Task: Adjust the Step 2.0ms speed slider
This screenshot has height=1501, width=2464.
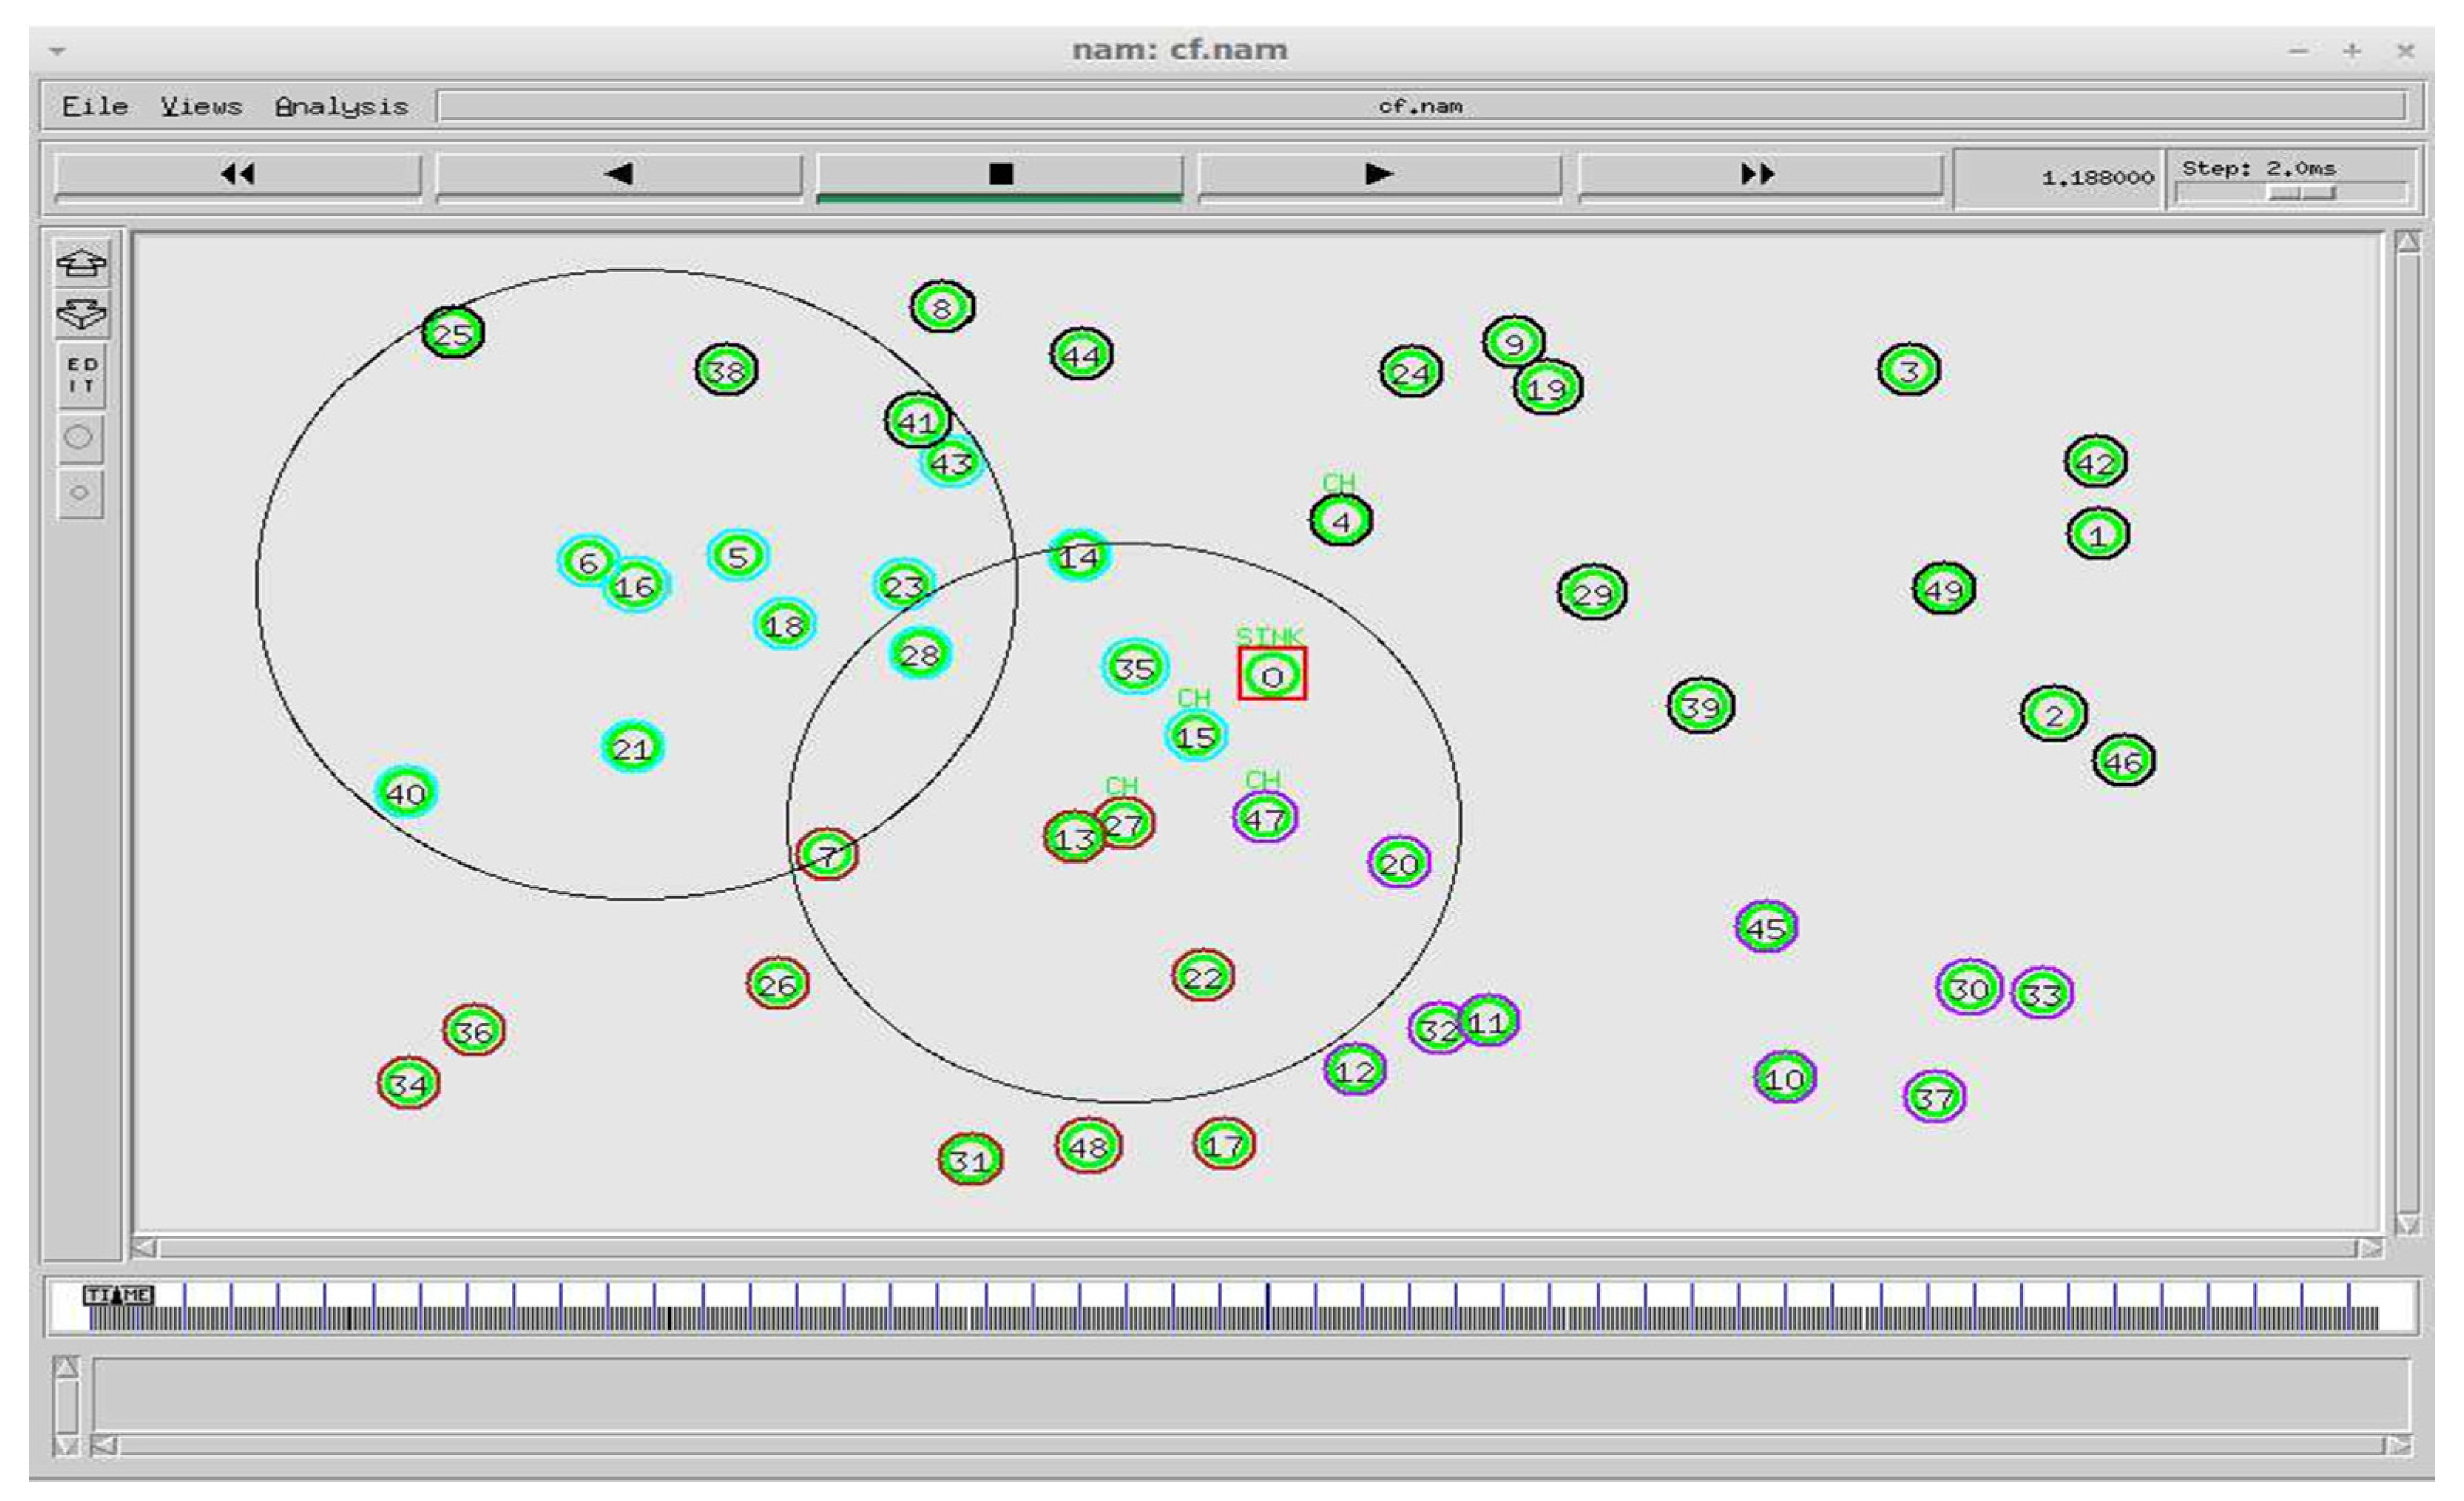Action: coord(2301,193)
